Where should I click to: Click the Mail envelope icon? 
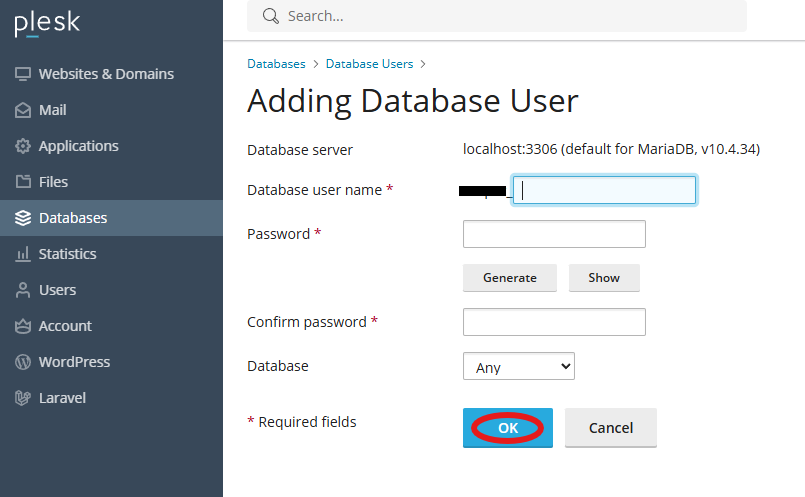(x=23, y=110)
